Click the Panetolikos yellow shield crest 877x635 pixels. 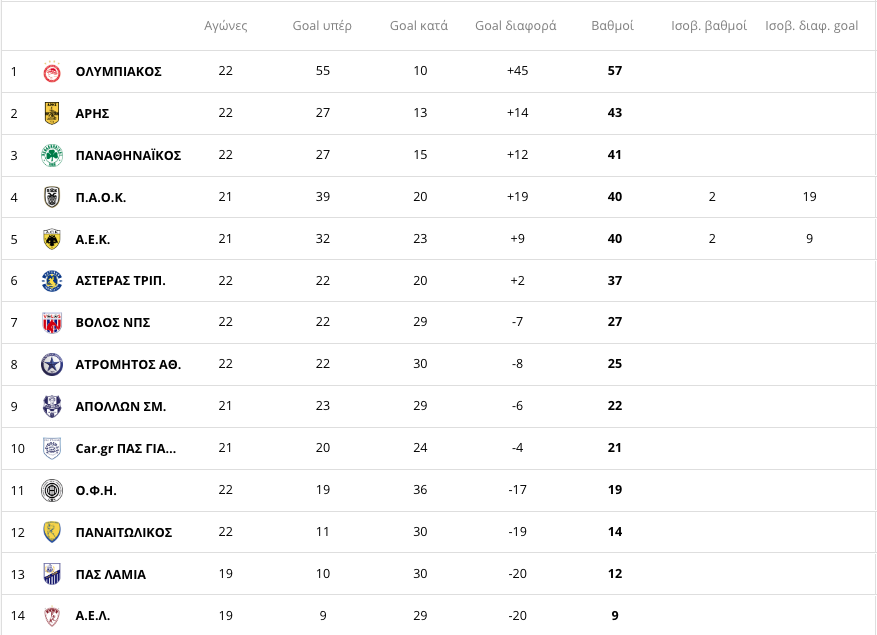(52, 532)
